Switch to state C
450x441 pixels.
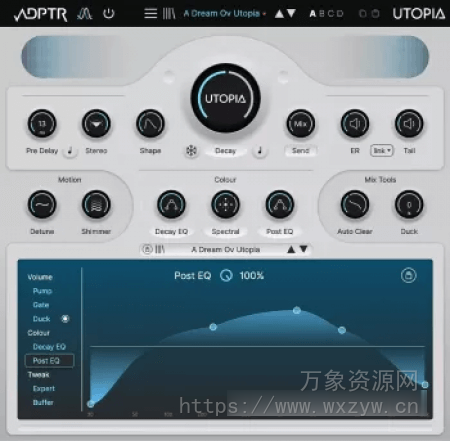[x=331, y=14]
